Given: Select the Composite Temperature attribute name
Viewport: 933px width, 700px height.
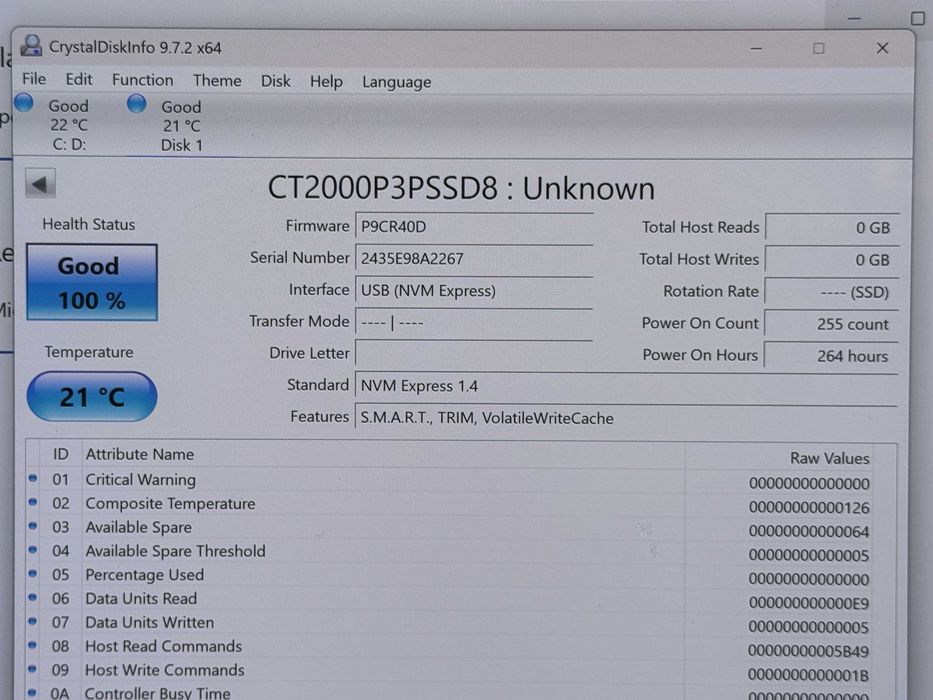Looking at the screenshot, I should tap(170, 503).
